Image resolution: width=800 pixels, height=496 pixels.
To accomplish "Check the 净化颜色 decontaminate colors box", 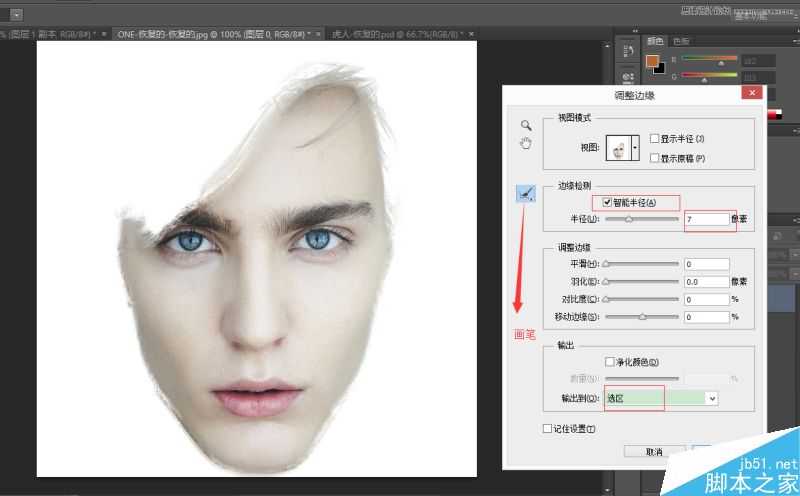I will point(610,361).
